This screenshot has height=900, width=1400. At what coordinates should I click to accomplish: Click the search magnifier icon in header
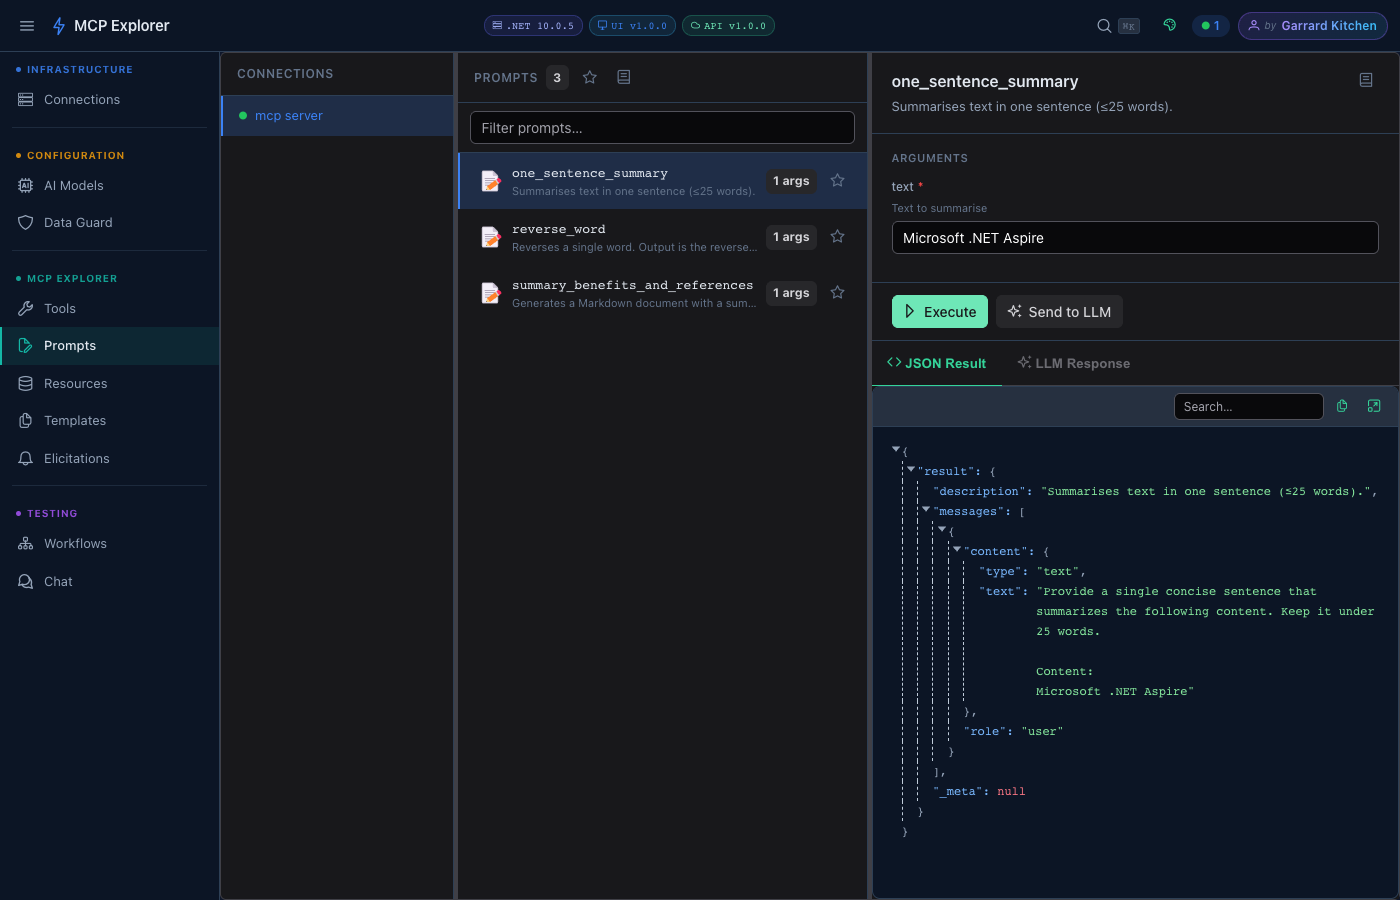pyautogui.click(x=1104, y=26)
